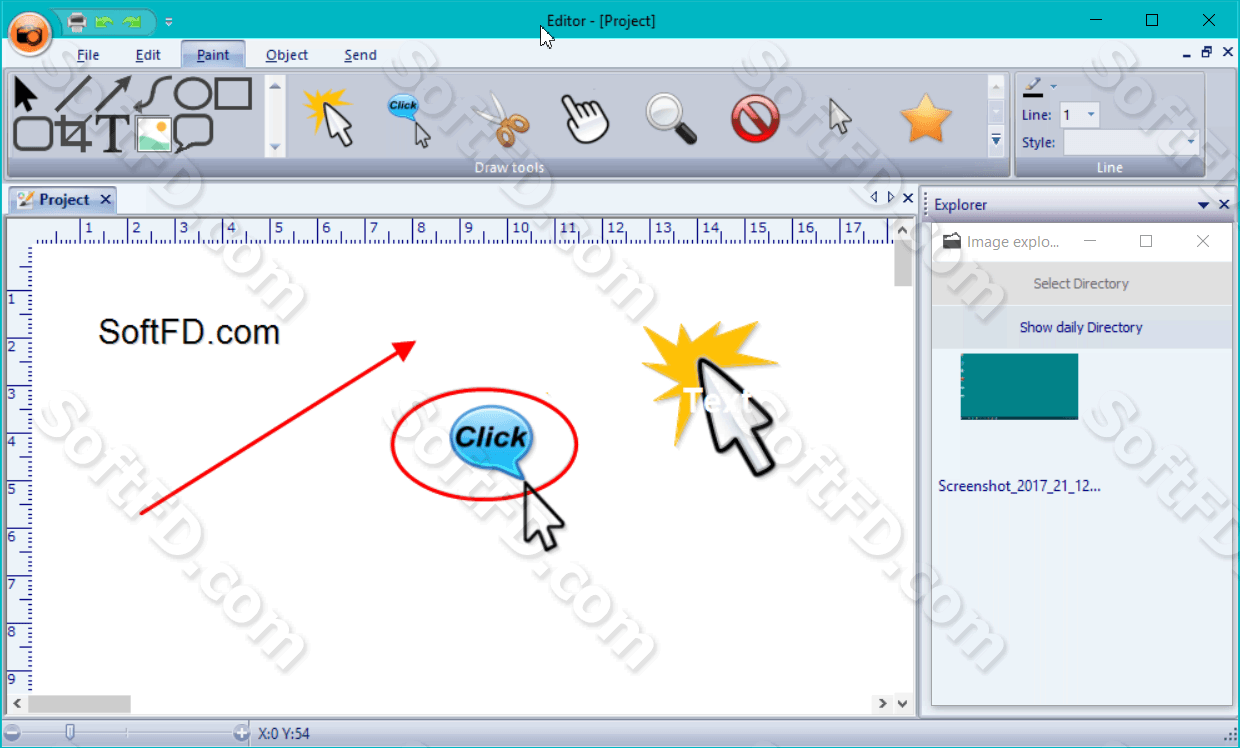
Task: Open the line color dropdown arrow
Action: (x=1053, y=87)
